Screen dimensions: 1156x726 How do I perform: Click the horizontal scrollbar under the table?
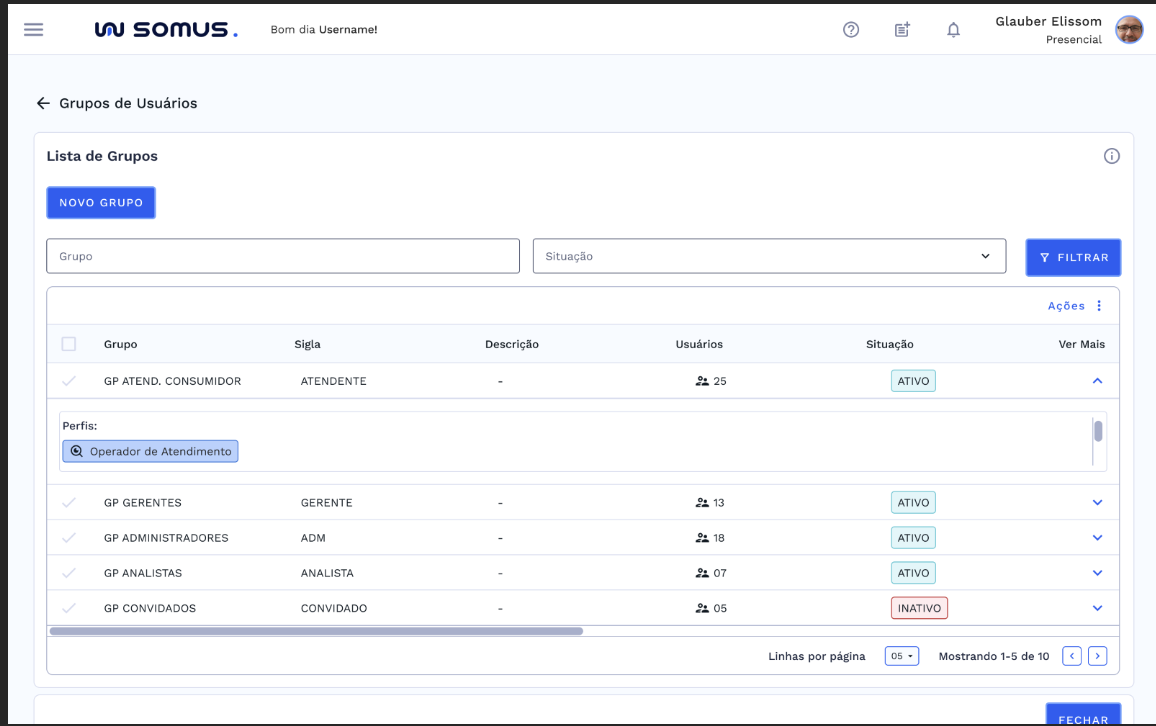click(316, 631)
